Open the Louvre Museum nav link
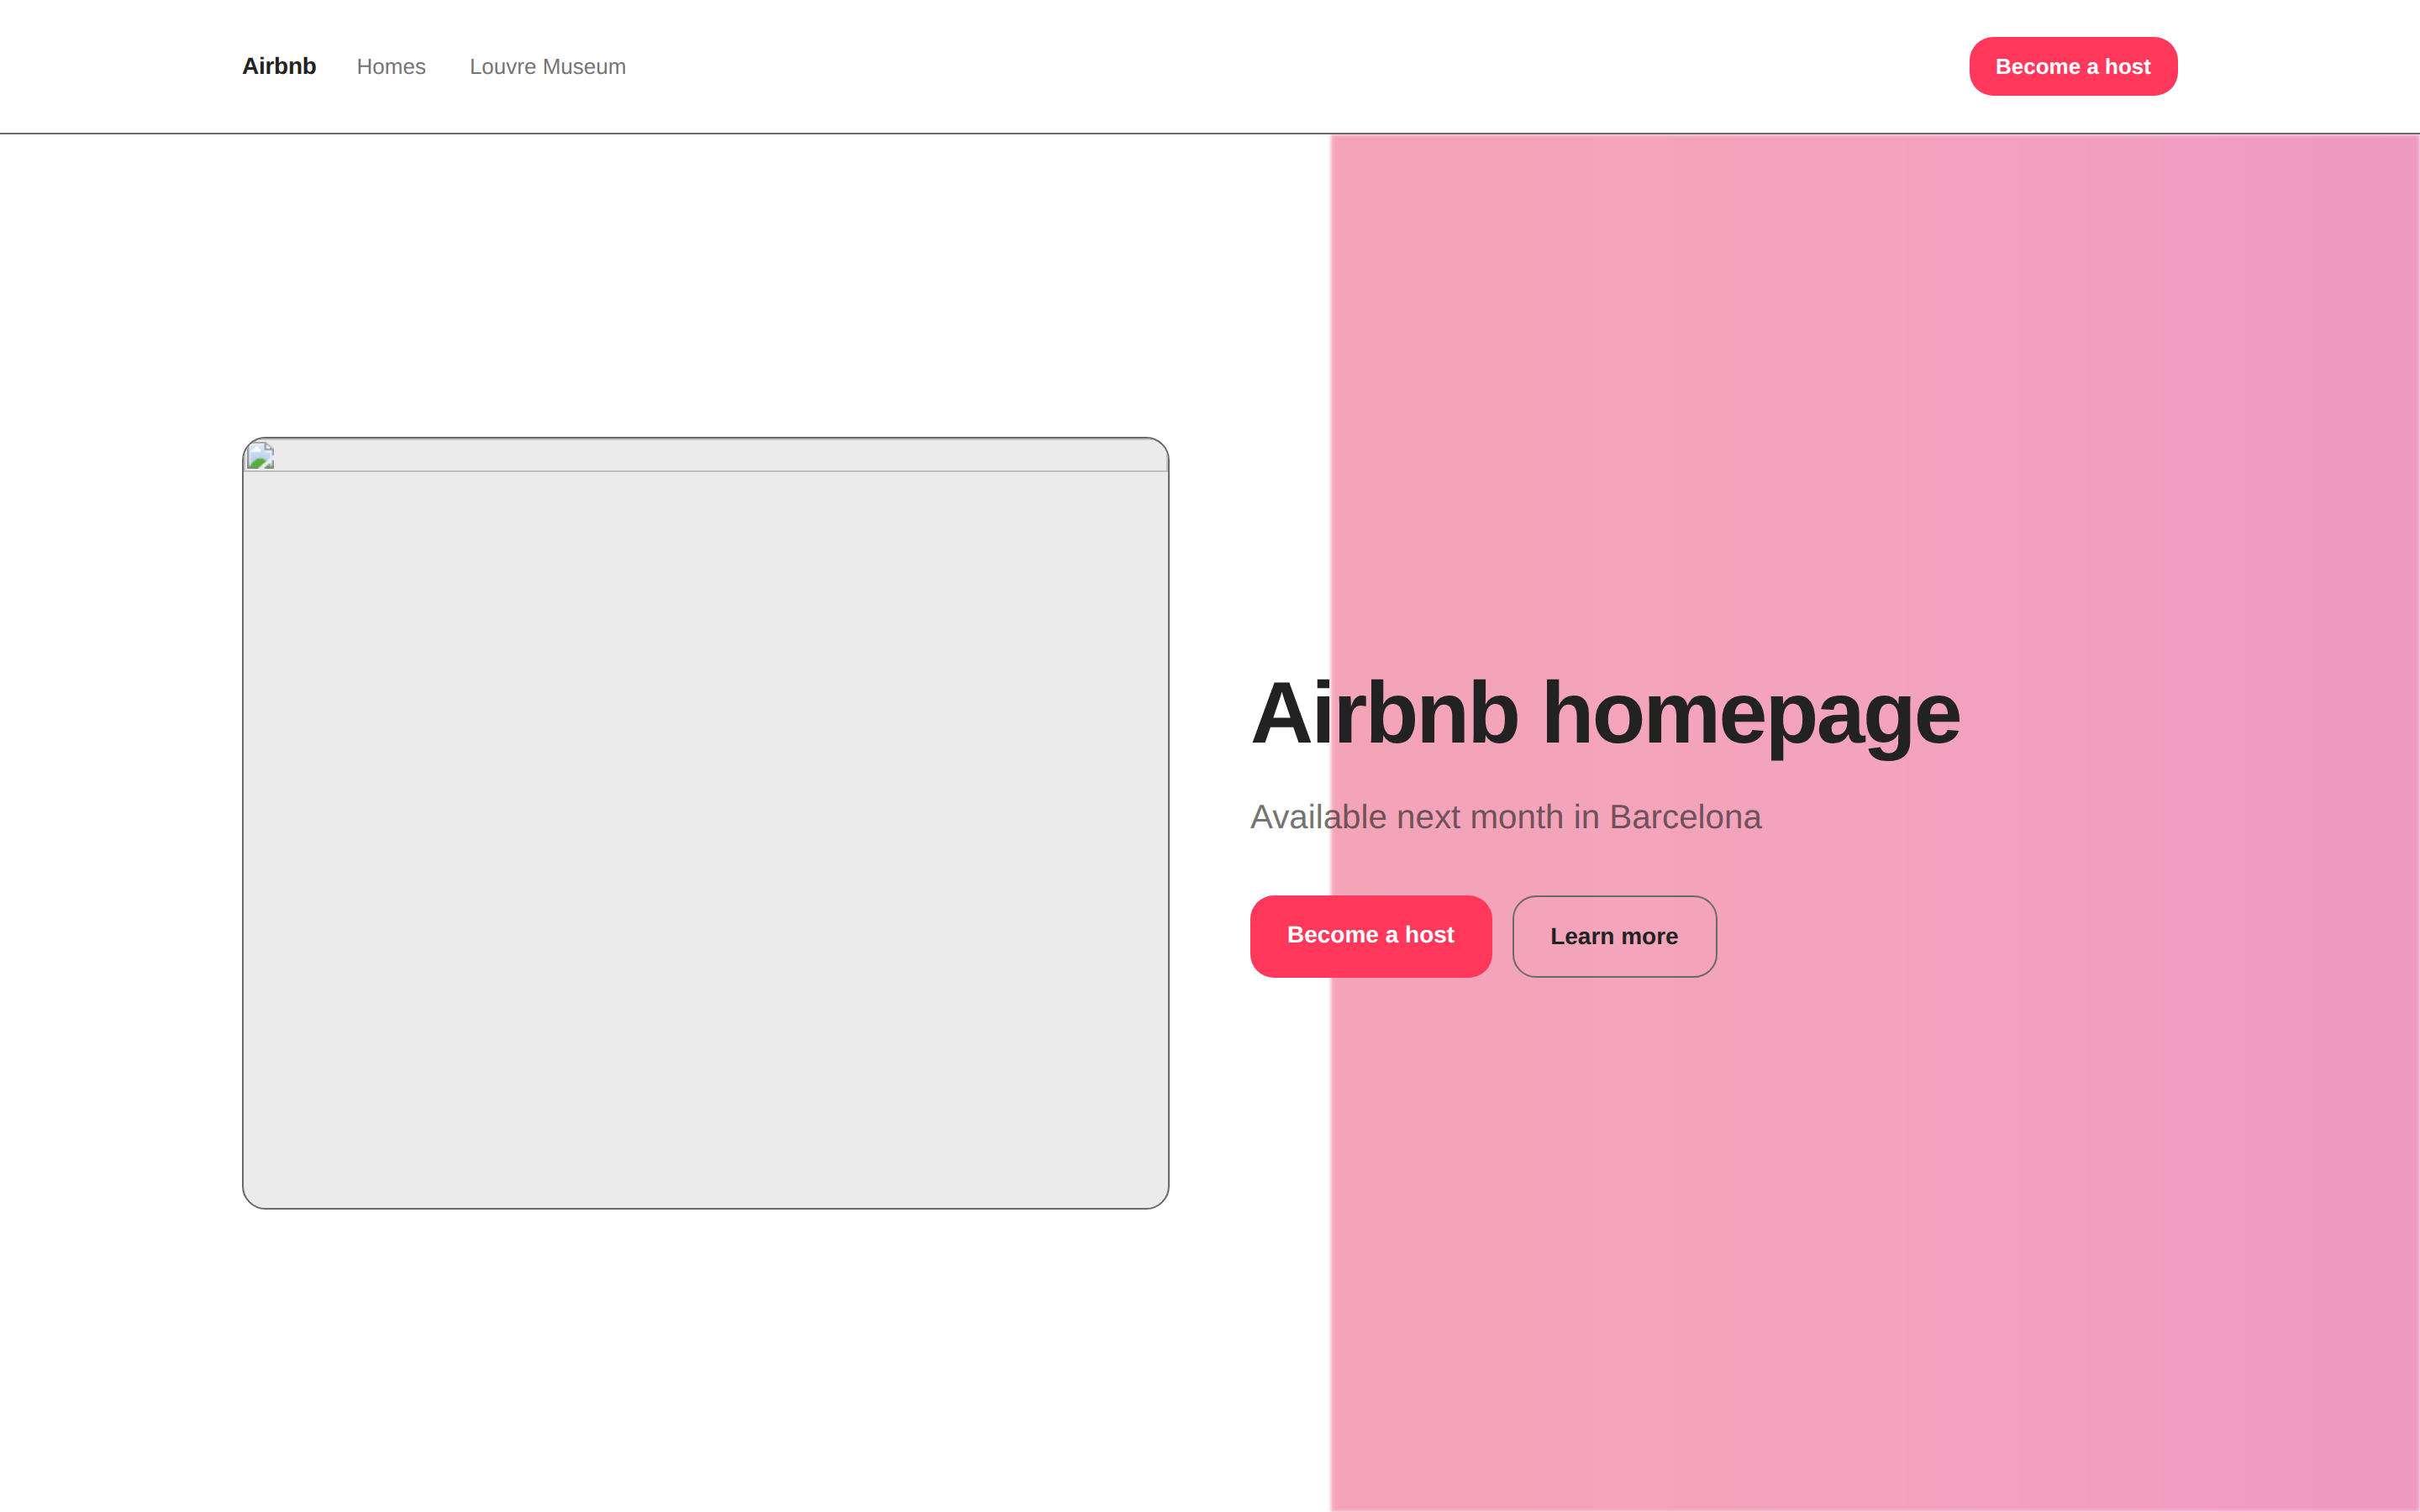Screen dimensions: 2420x1512 [548, 67]
